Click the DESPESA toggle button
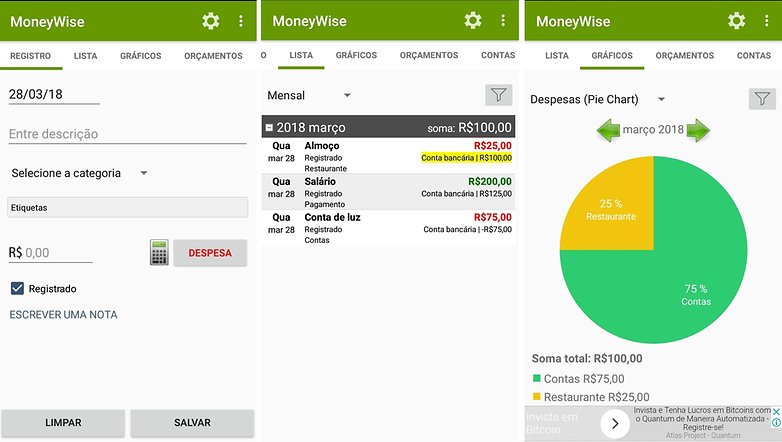The width and height of the screenshot is (782, 442). (210, 253)
